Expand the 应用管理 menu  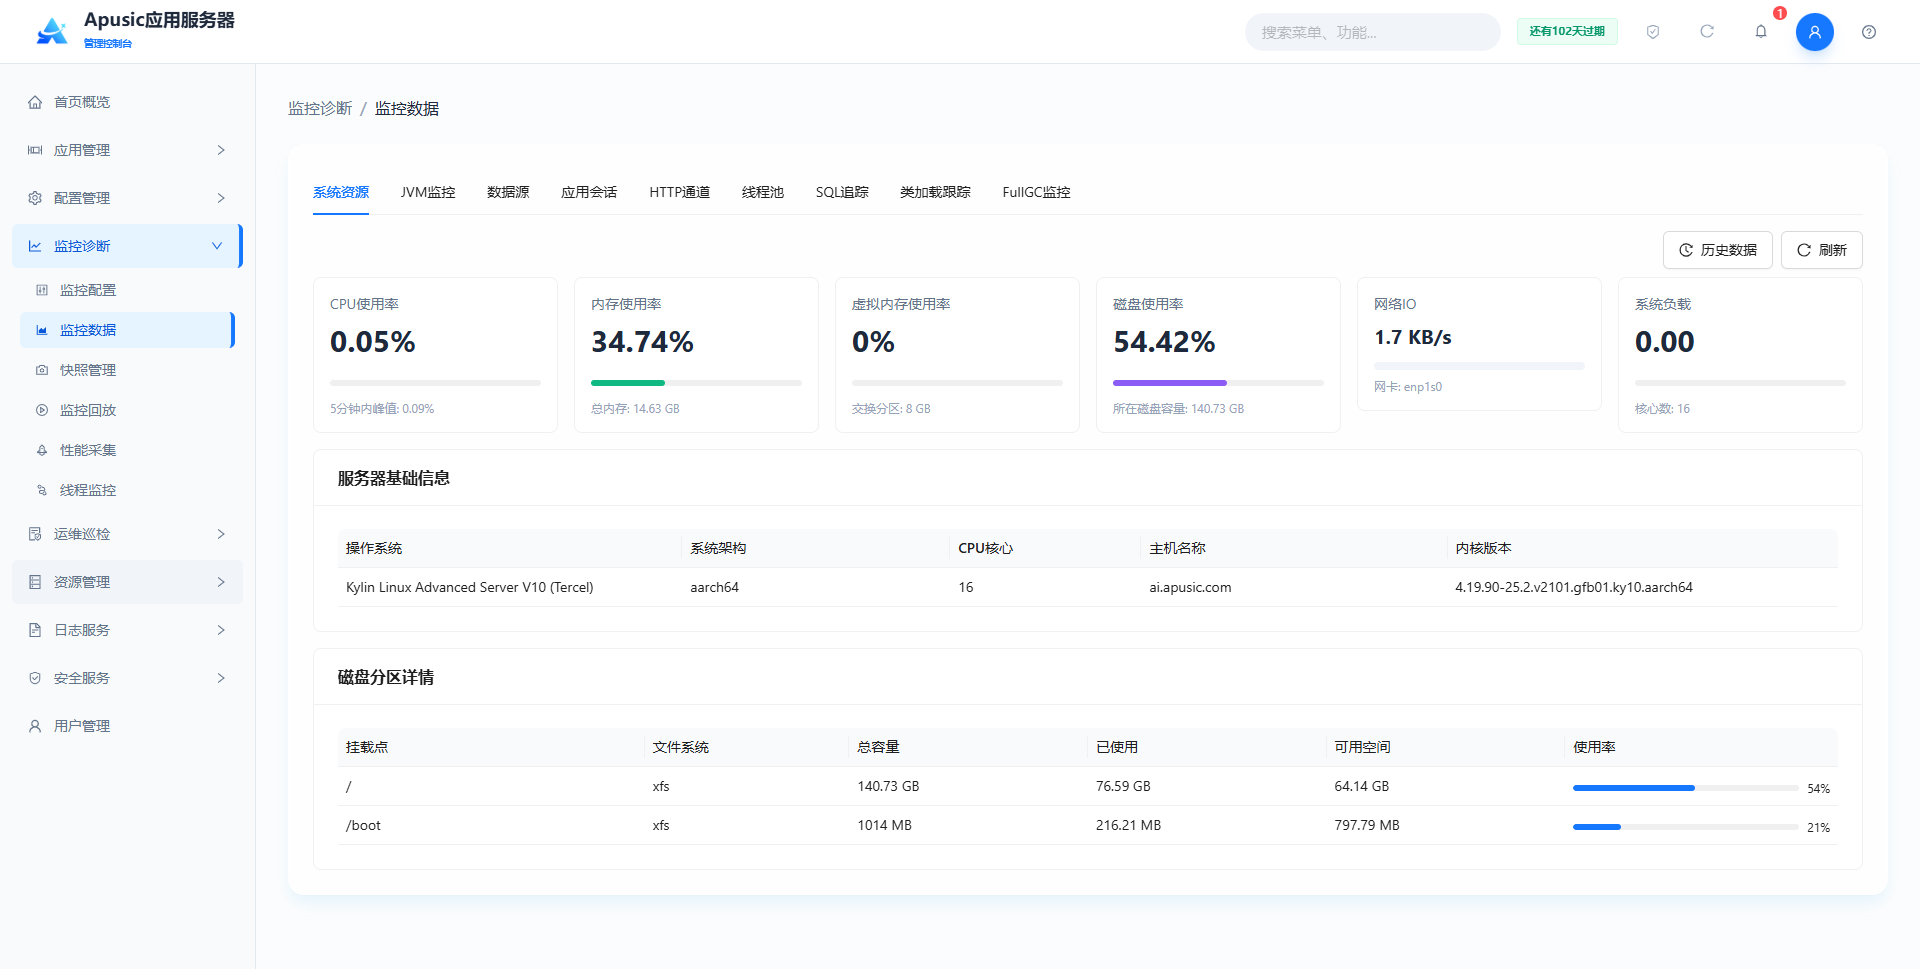(127, 150)
